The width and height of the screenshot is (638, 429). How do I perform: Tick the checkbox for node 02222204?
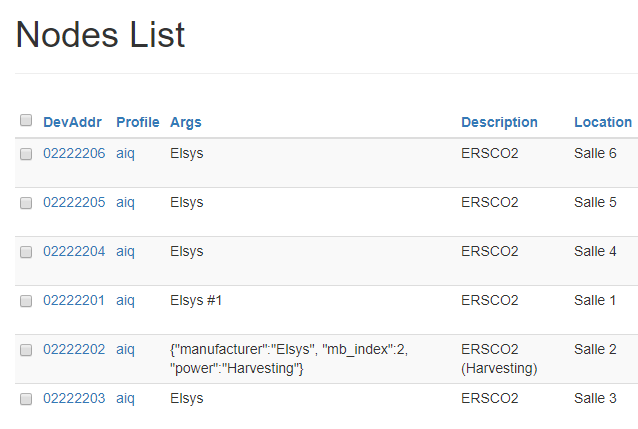pyautogui.click(x=26, y=252)
